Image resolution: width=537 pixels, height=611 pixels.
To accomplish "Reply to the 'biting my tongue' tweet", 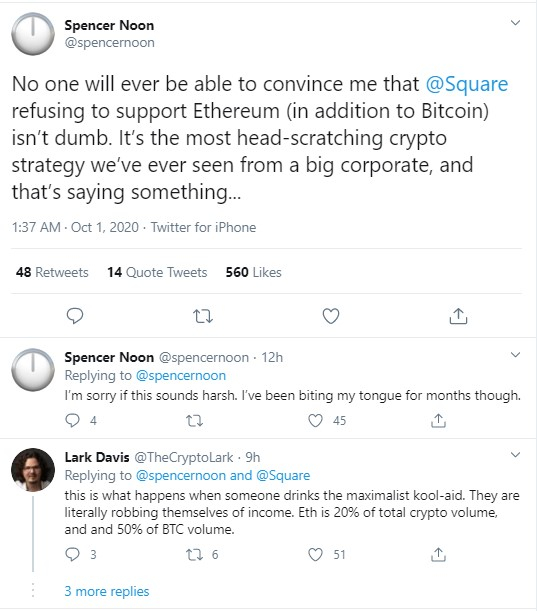I will pyautogui.click(x=72, y=420).
